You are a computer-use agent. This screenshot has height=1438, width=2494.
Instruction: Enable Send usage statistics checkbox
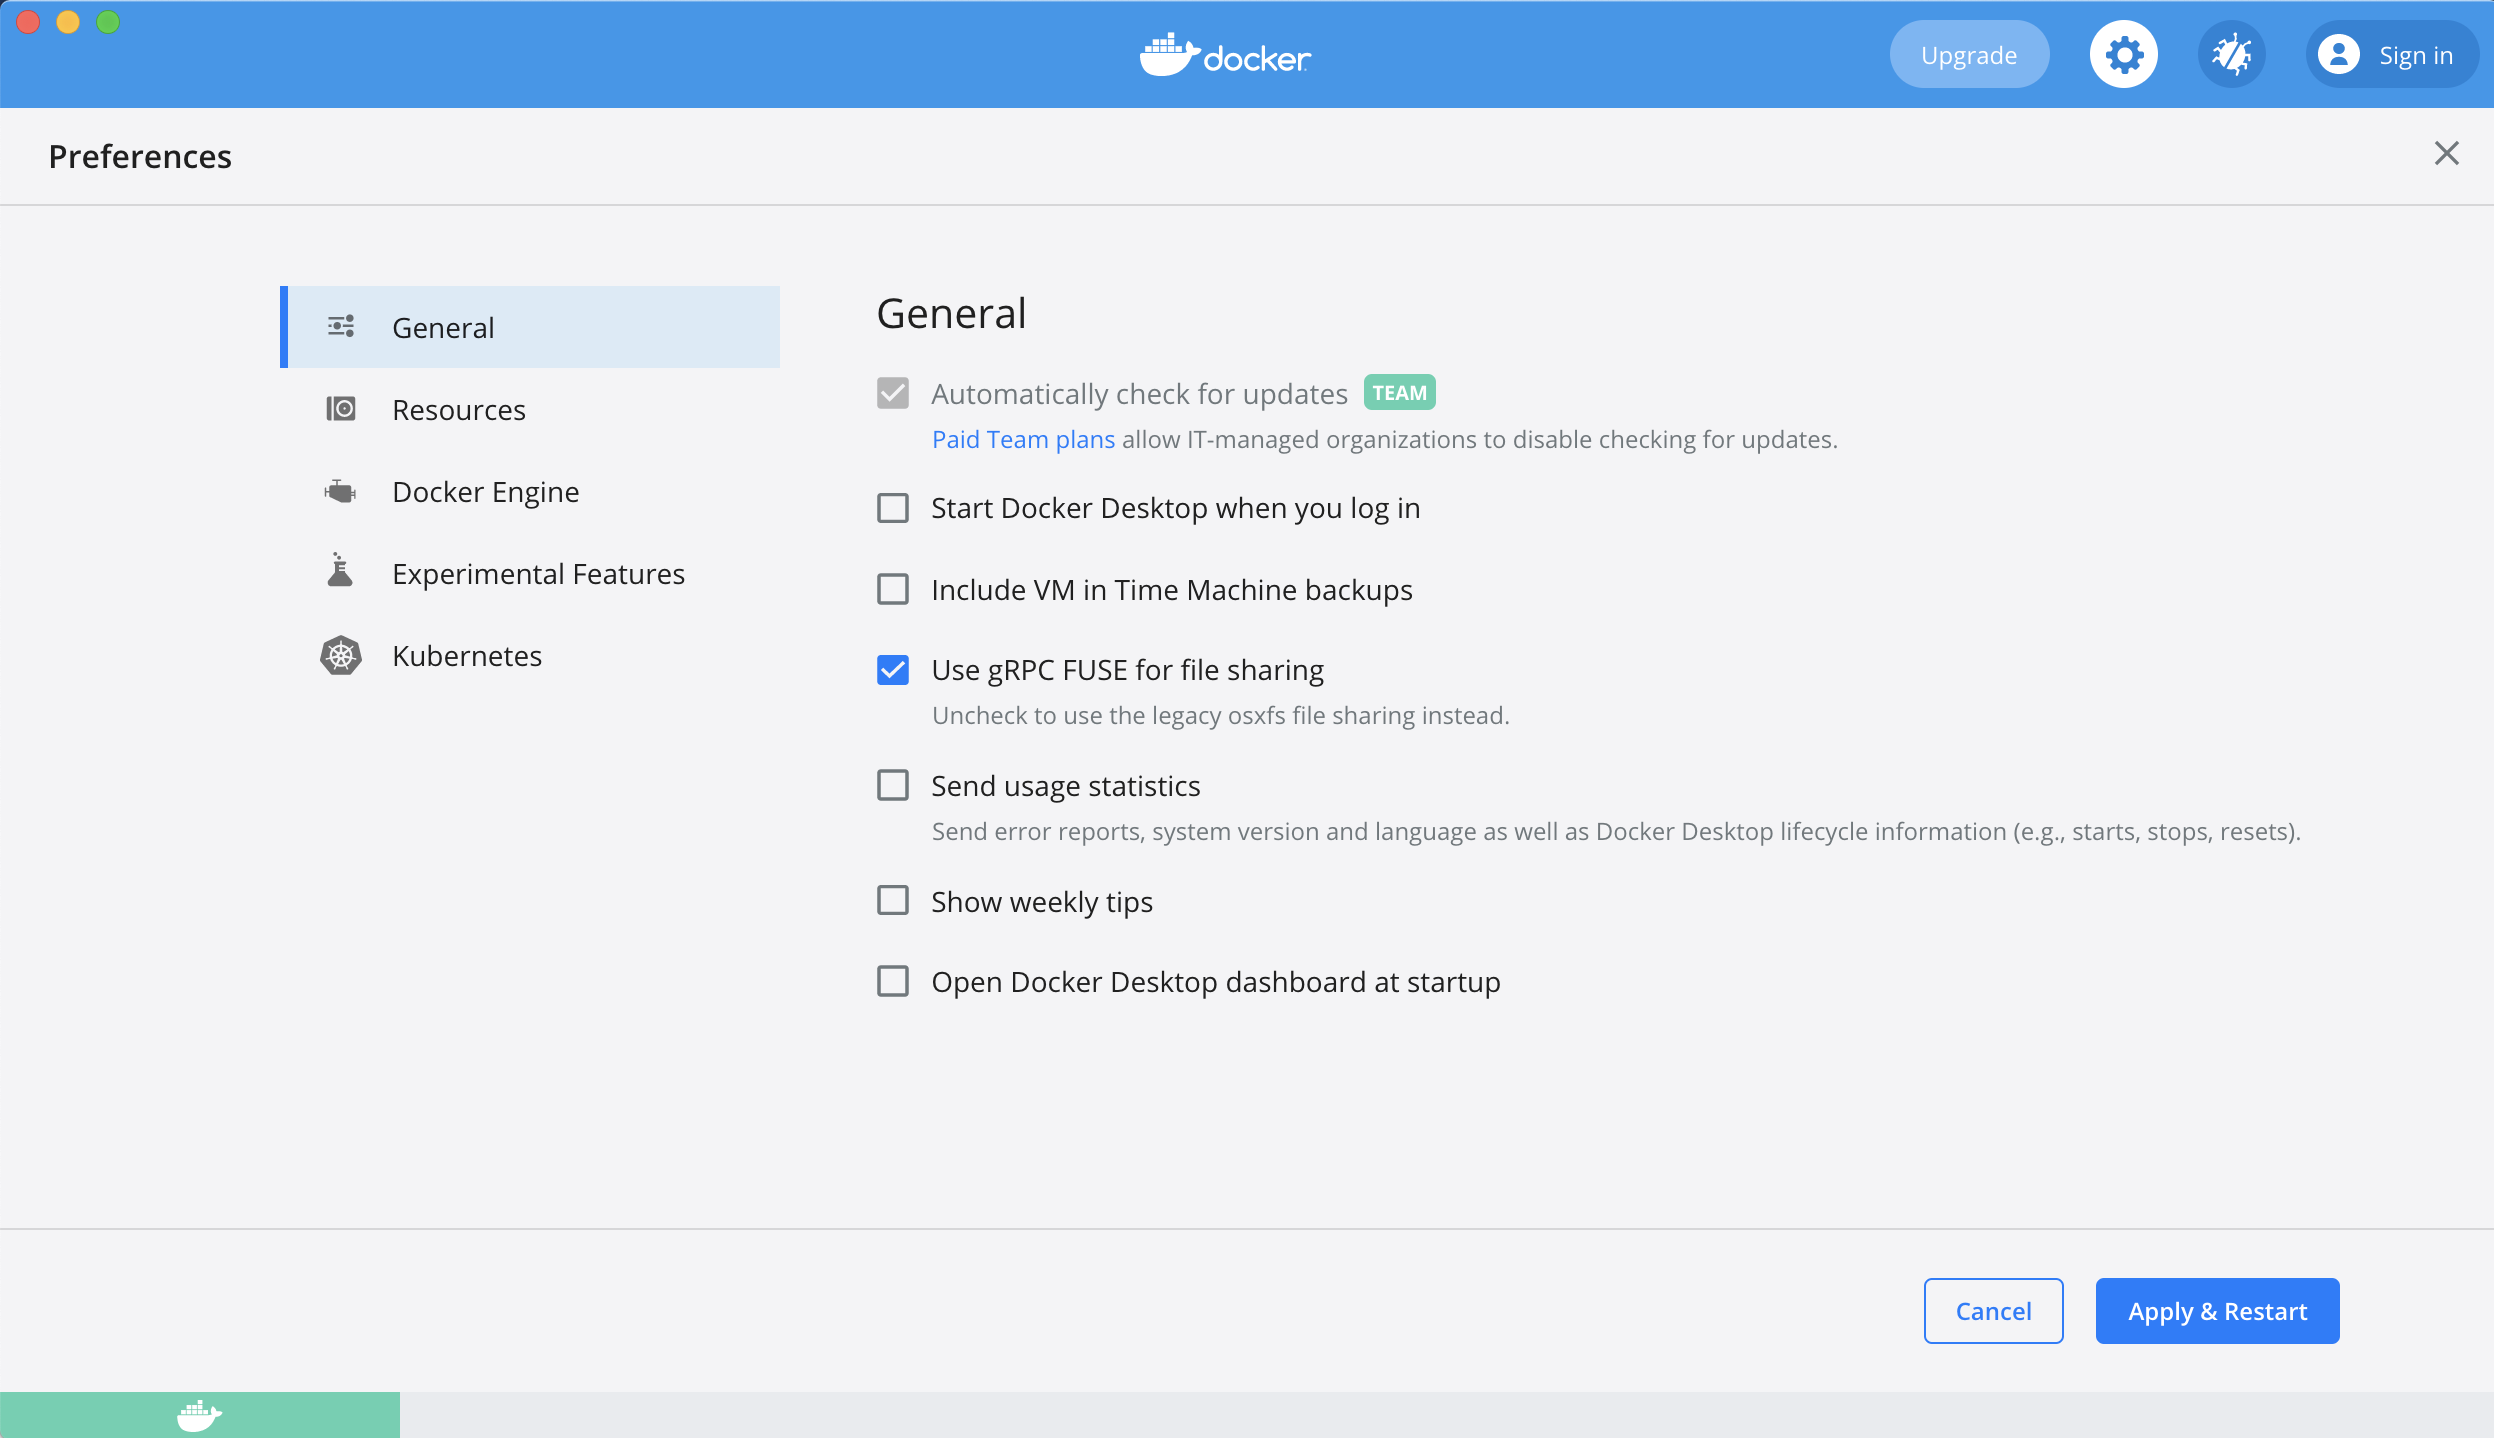(x=893, y=786)
